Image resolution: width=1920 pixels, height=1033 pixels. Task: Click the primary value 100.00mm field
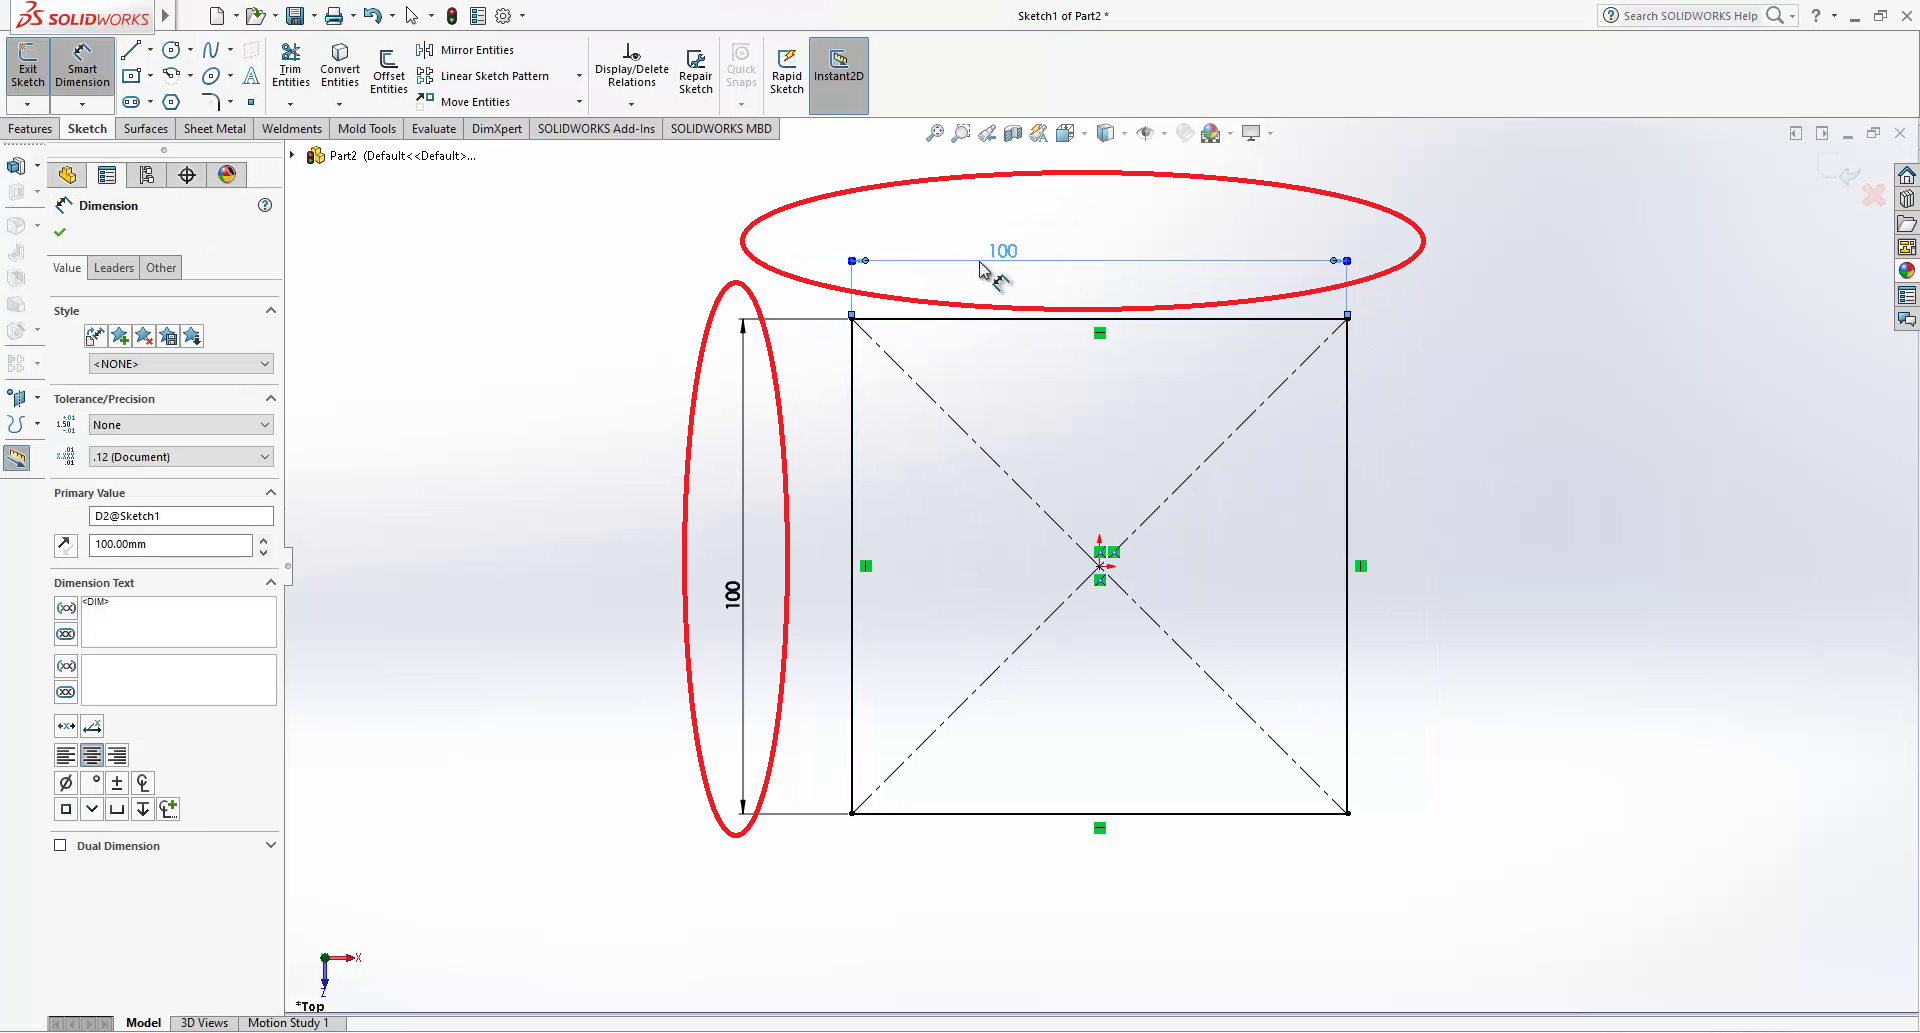point(170,545)
